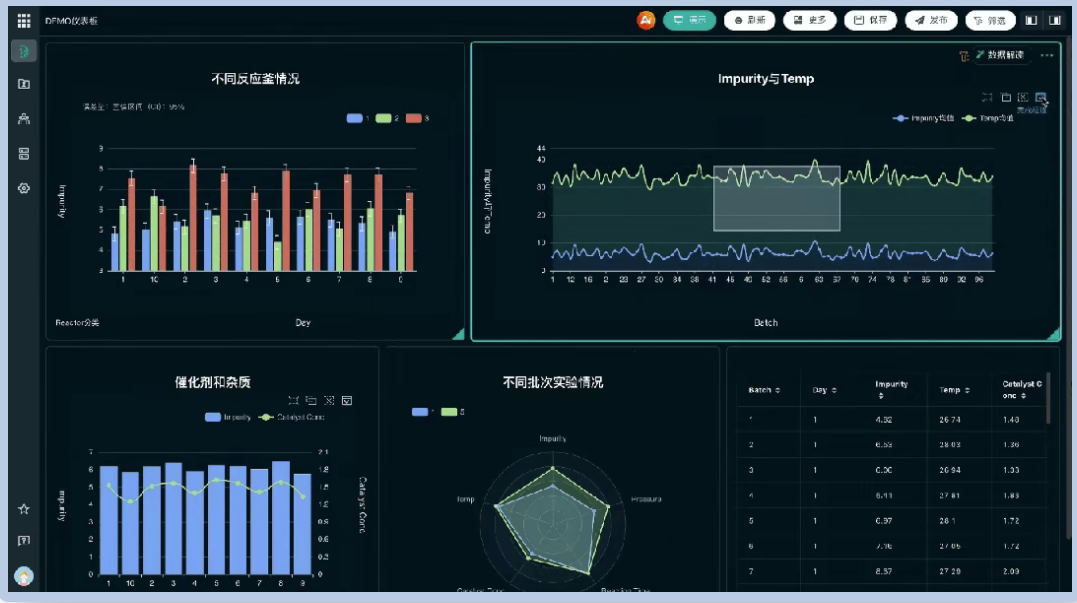Click the green 演示 button

point(689,20)
